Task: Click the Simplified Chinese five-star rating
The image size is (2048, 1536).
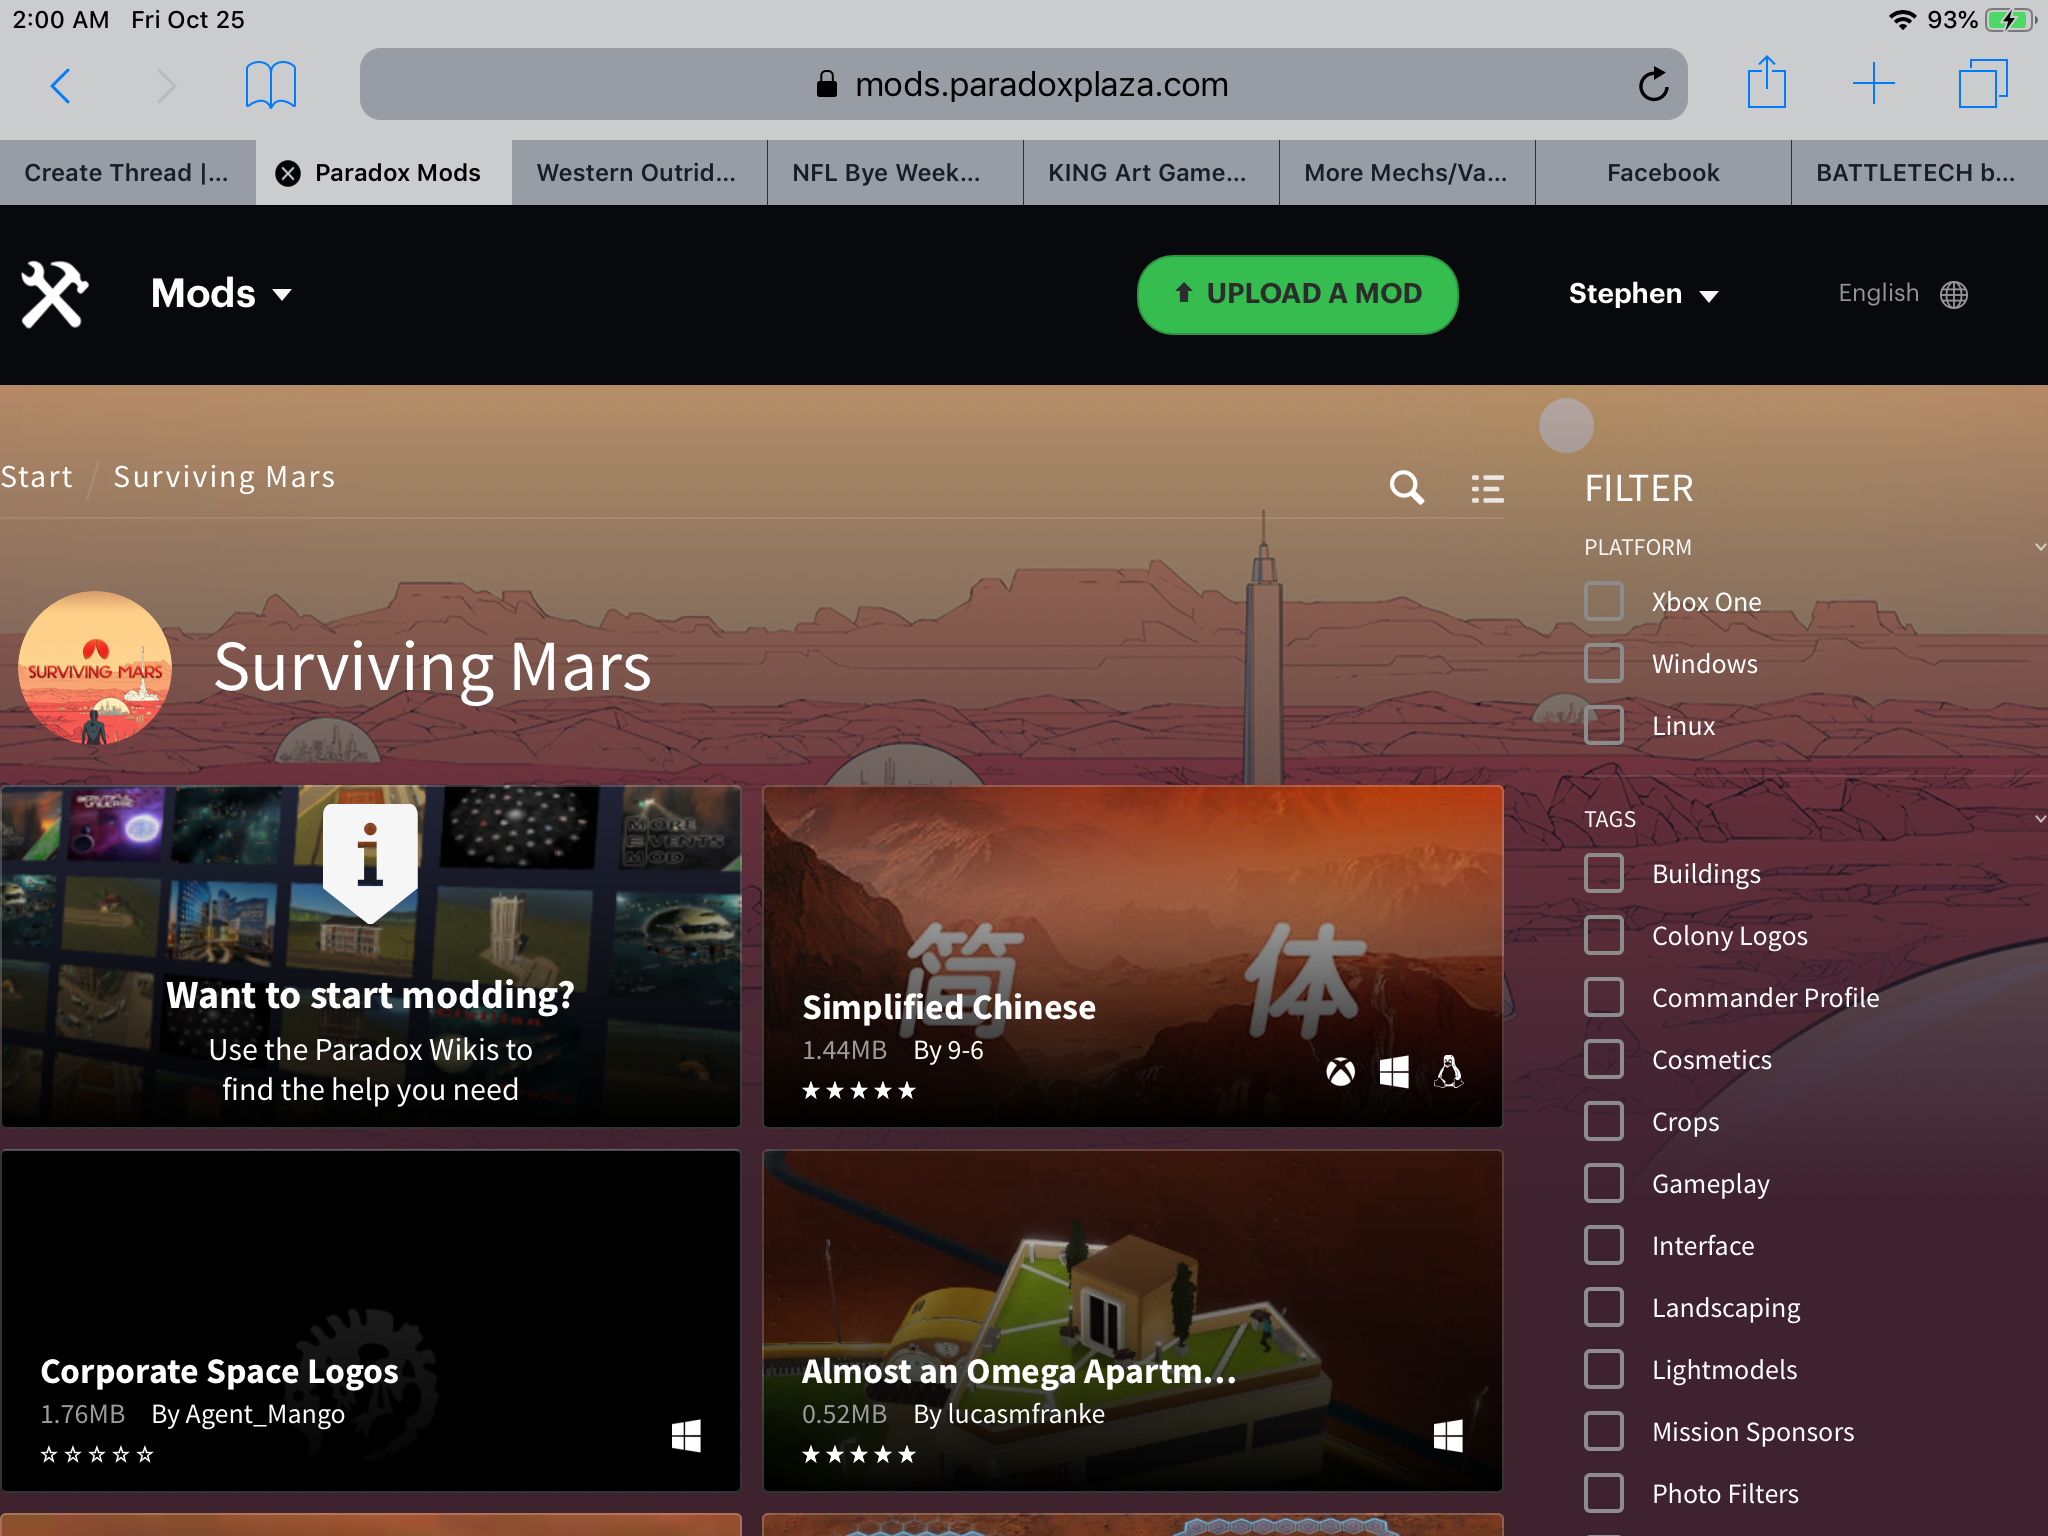Action: coord(859,1091)
